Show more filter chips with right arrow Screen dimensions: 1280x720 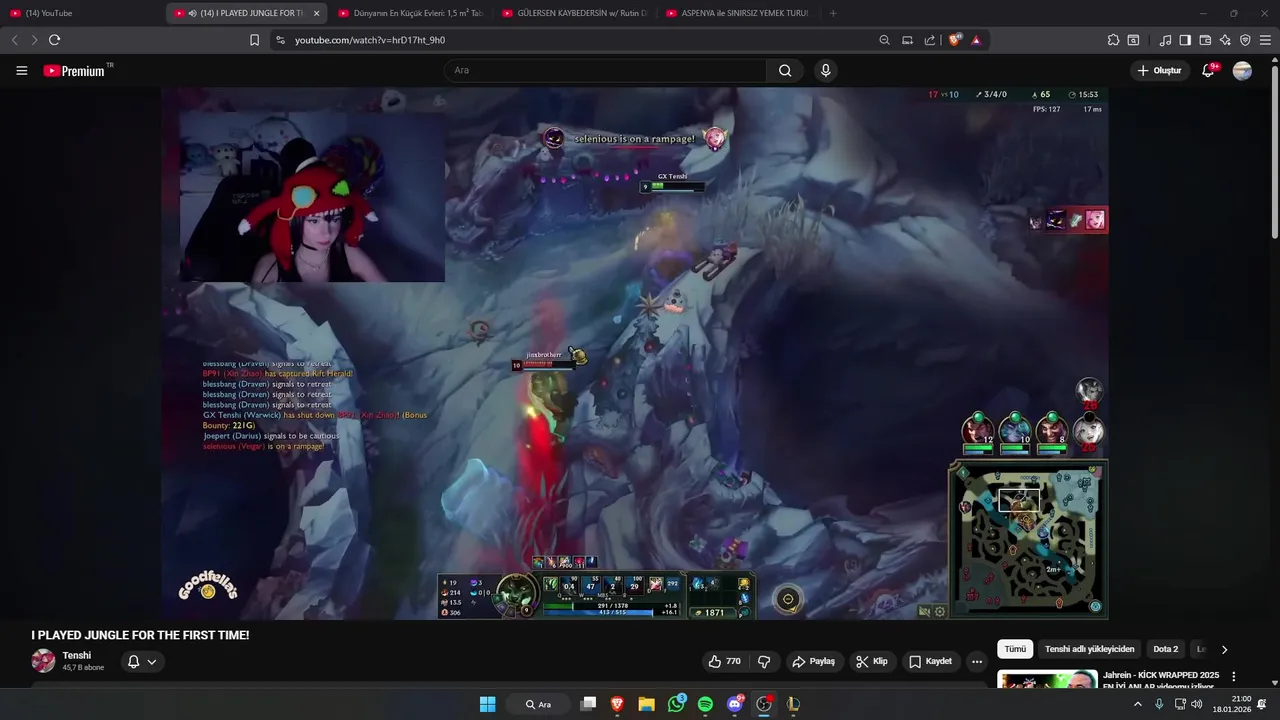point(1224,649)
